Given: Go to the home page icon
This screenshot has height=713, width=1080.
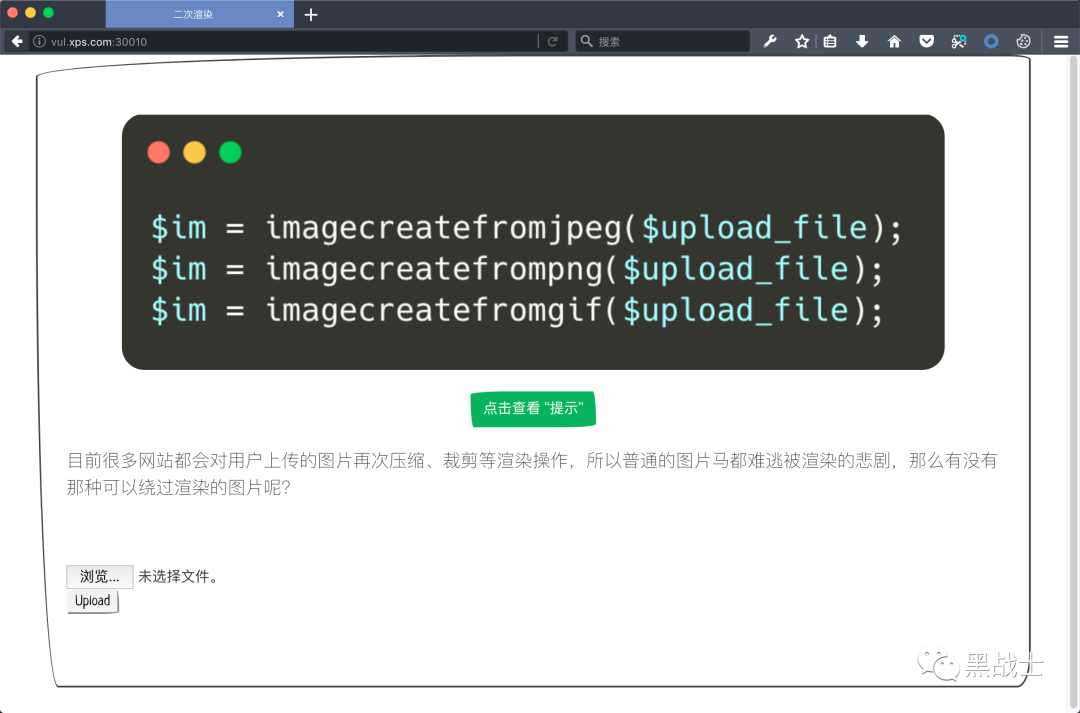Looking at the screenshot, I should coord(894,41).
